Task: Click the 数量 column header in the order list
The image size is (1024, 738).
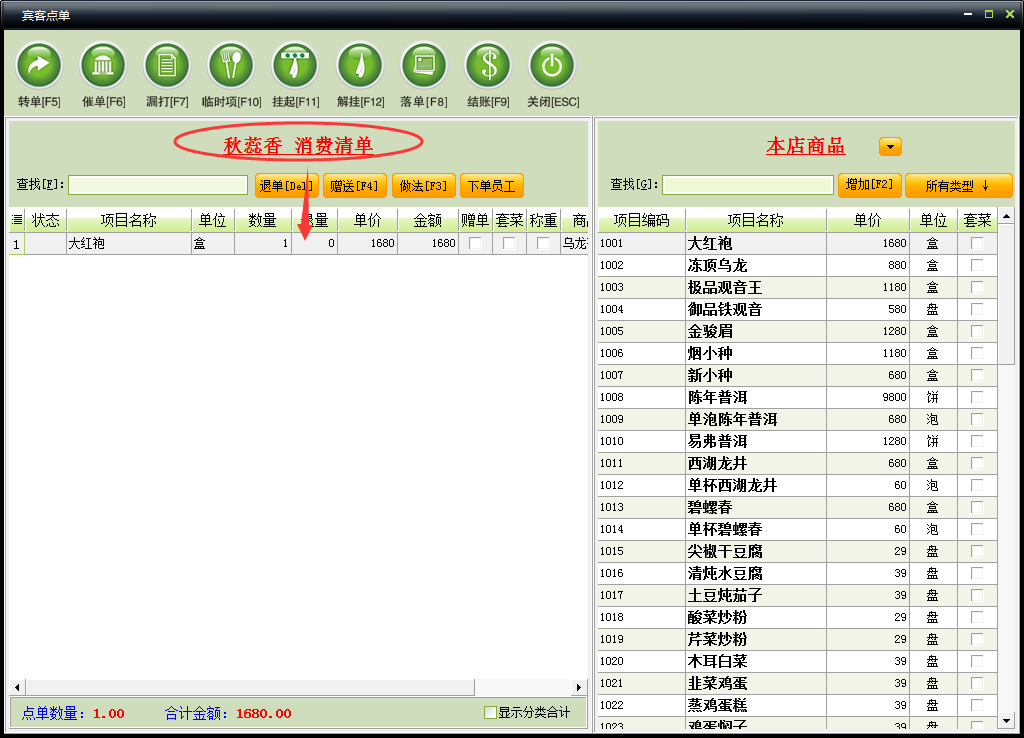Action: (x=263, y=220)
